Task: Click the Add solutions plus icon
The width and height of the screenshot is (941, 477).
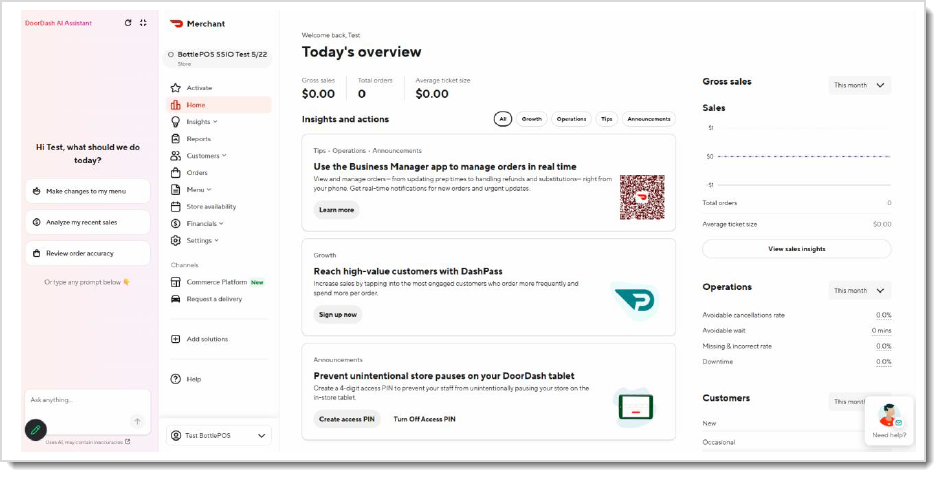Action: 175,339
